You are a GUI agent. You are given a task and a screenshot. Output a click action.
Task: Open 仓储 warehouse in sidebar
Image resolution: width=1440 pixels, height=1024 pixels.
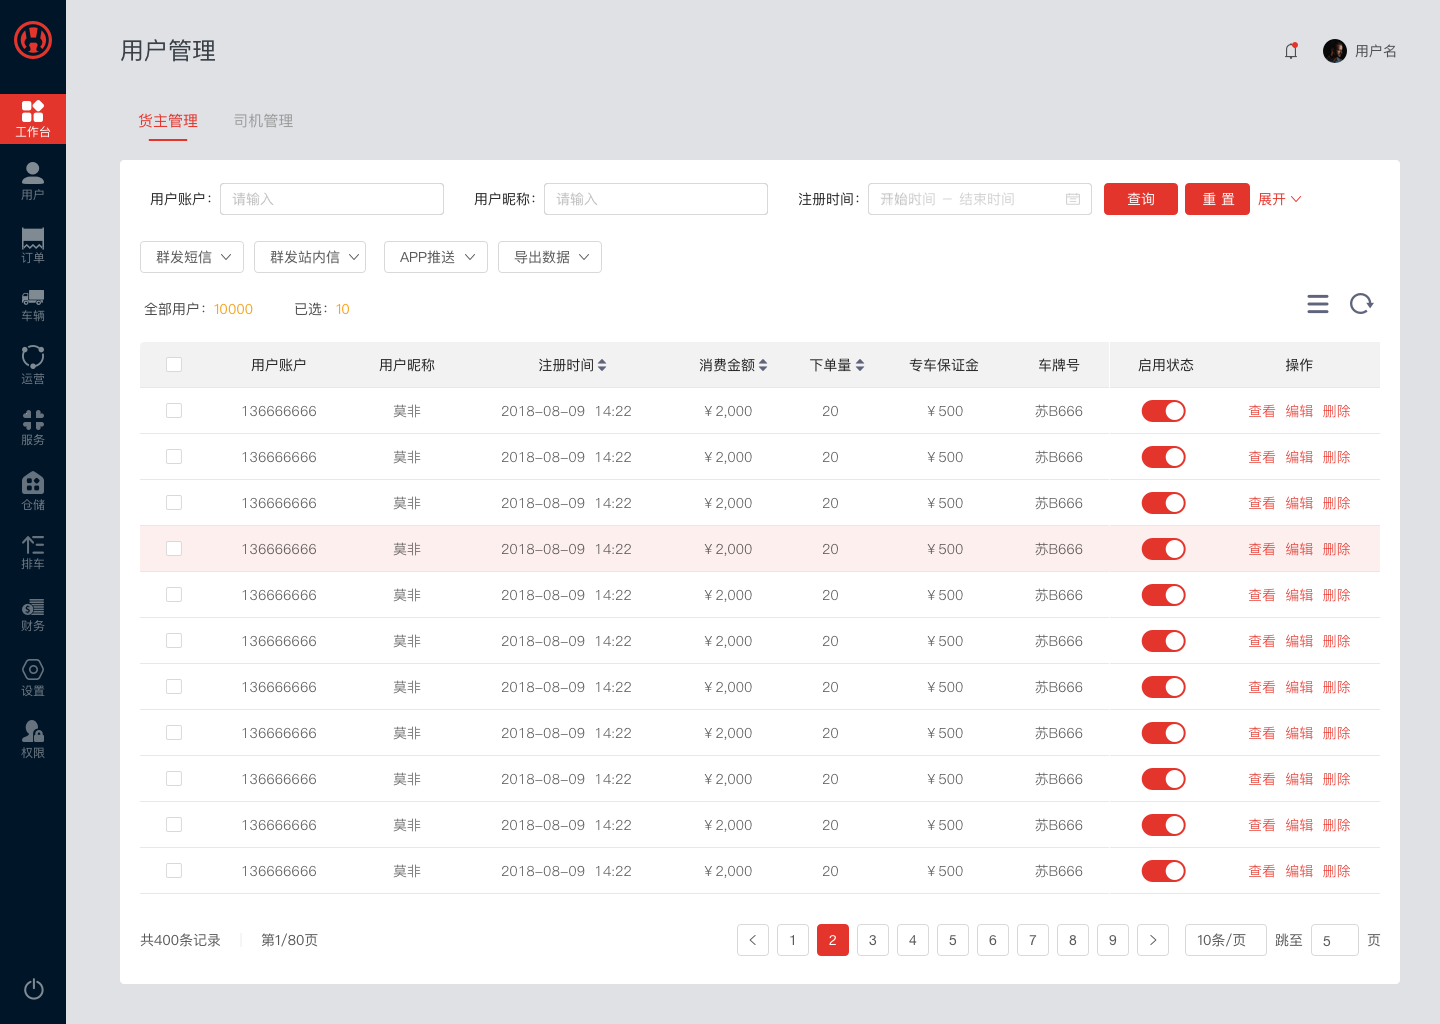(x=33, y=491)
